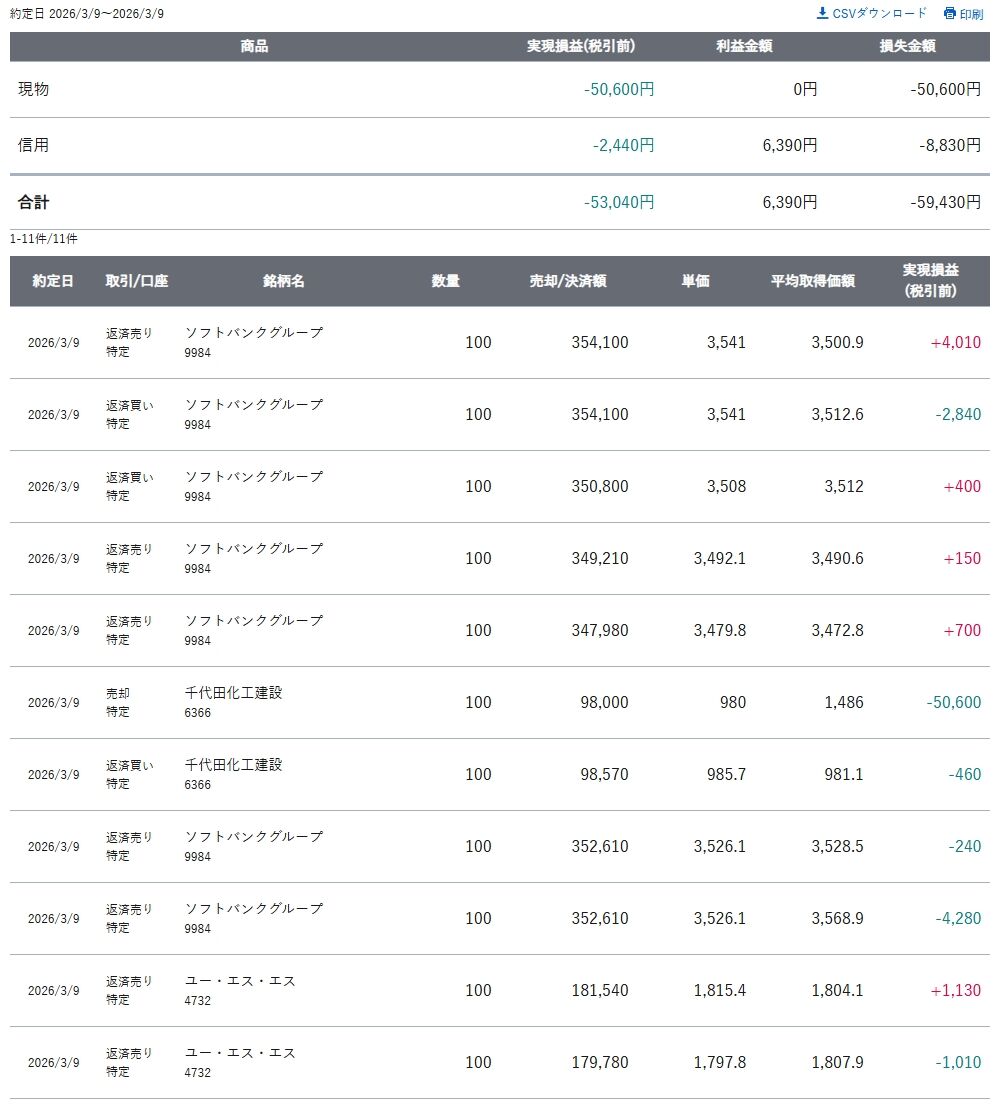
Task: Click the 平均取得価額 column header
Action: pos(812,281)
